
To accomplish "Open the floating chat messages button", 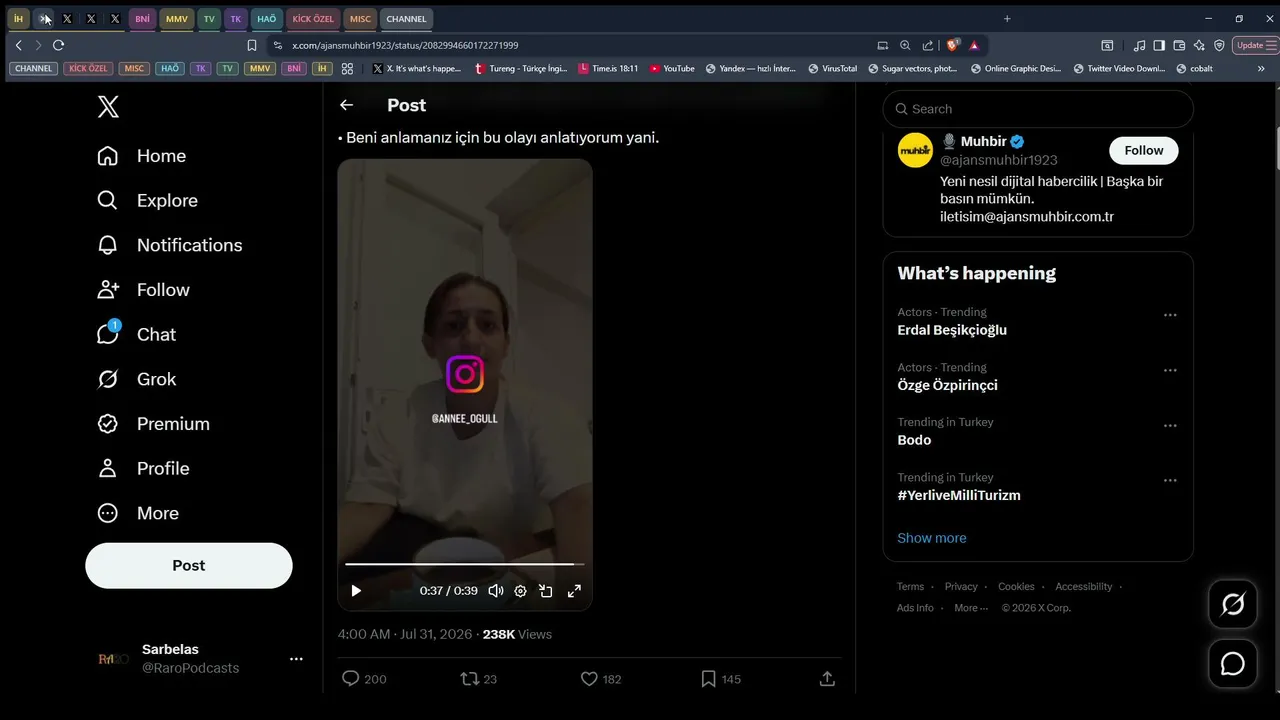I will (x=1233, y=664).
